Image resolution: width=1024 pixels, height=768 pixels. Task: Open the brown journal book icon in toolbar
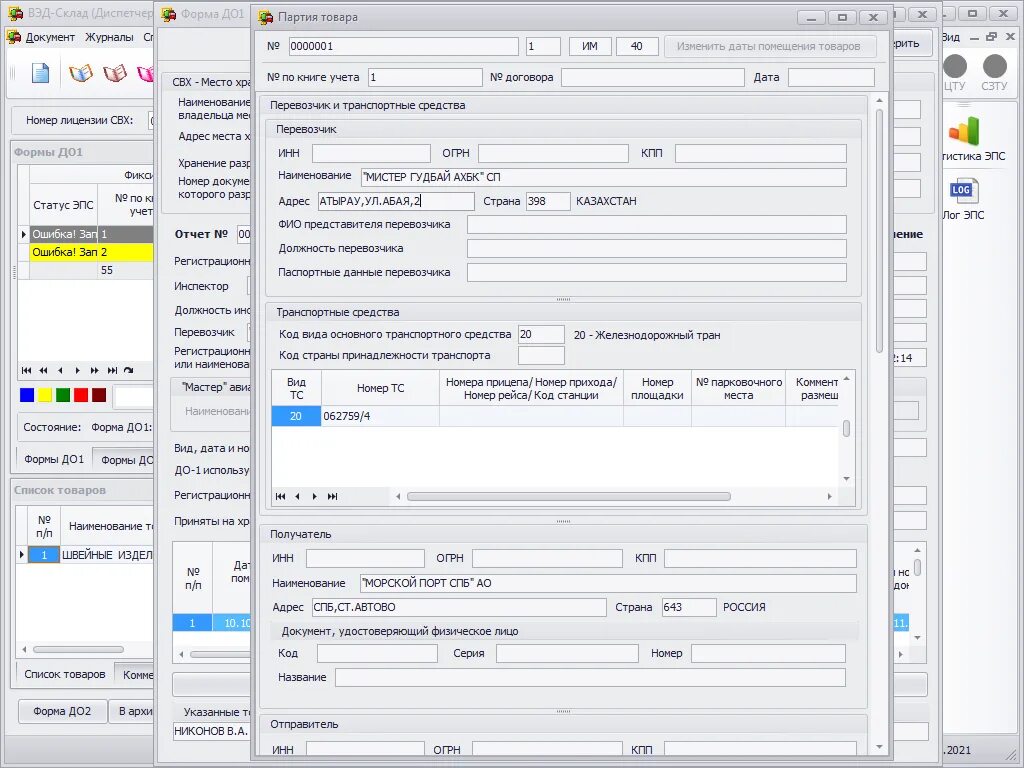[x=115, y=73]
